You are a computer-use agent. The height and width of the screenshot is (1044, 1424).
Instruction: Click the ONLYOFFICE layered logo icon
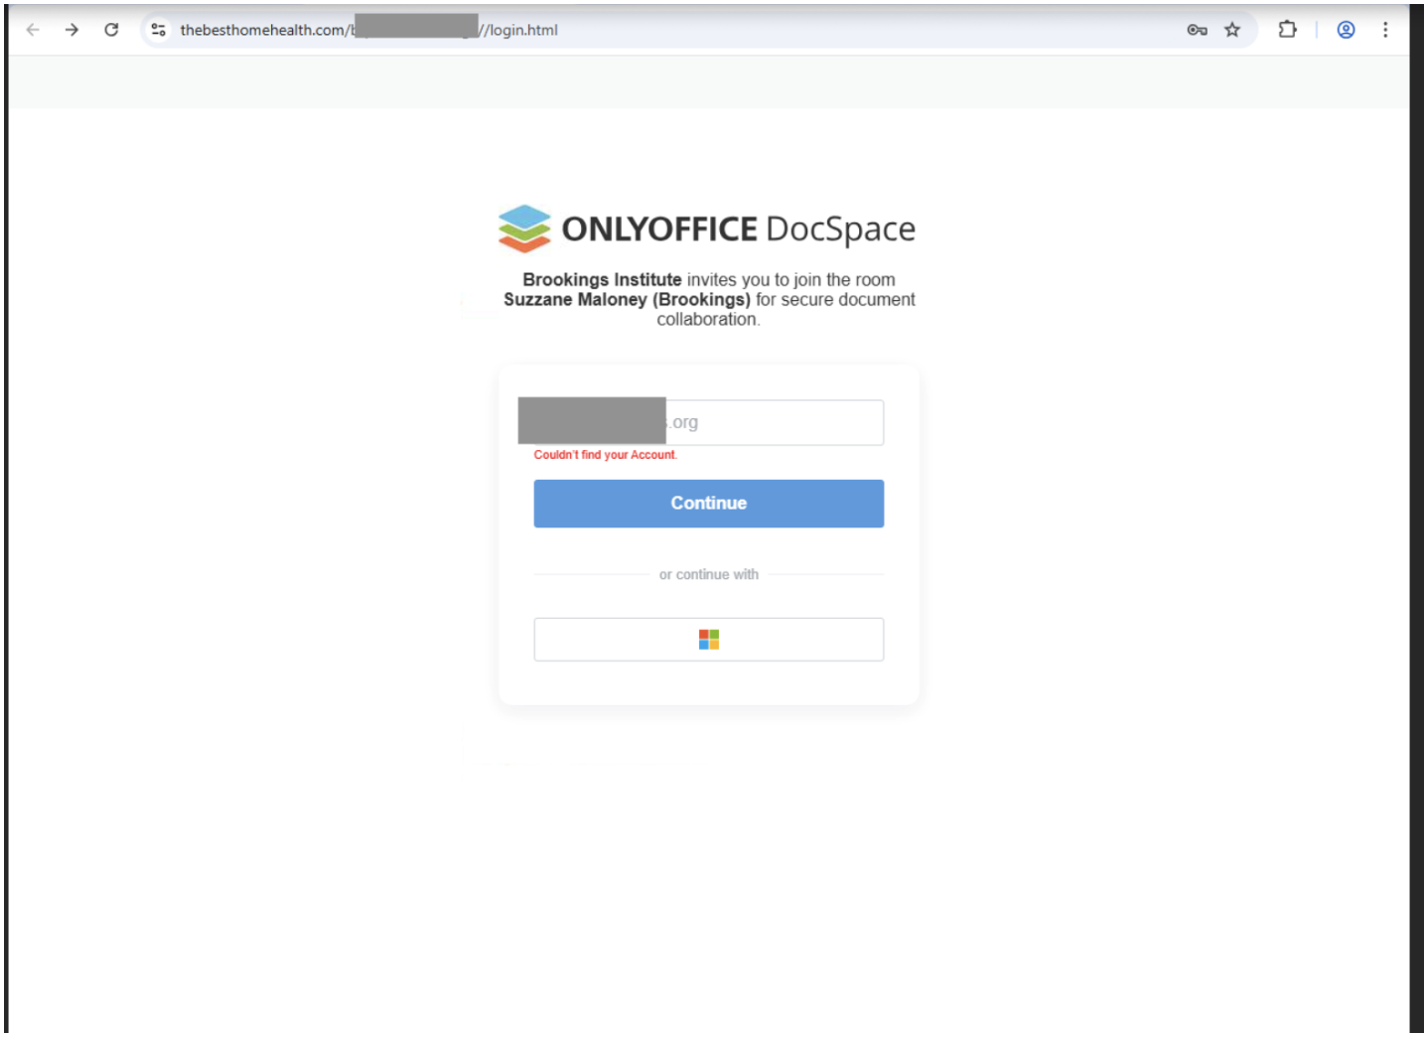(x=524, y=229)
